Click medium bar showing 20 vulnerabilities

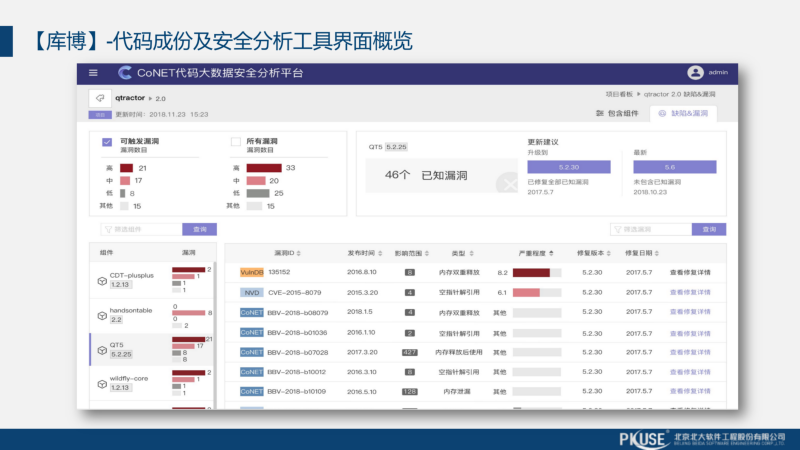tap(256, 181)
